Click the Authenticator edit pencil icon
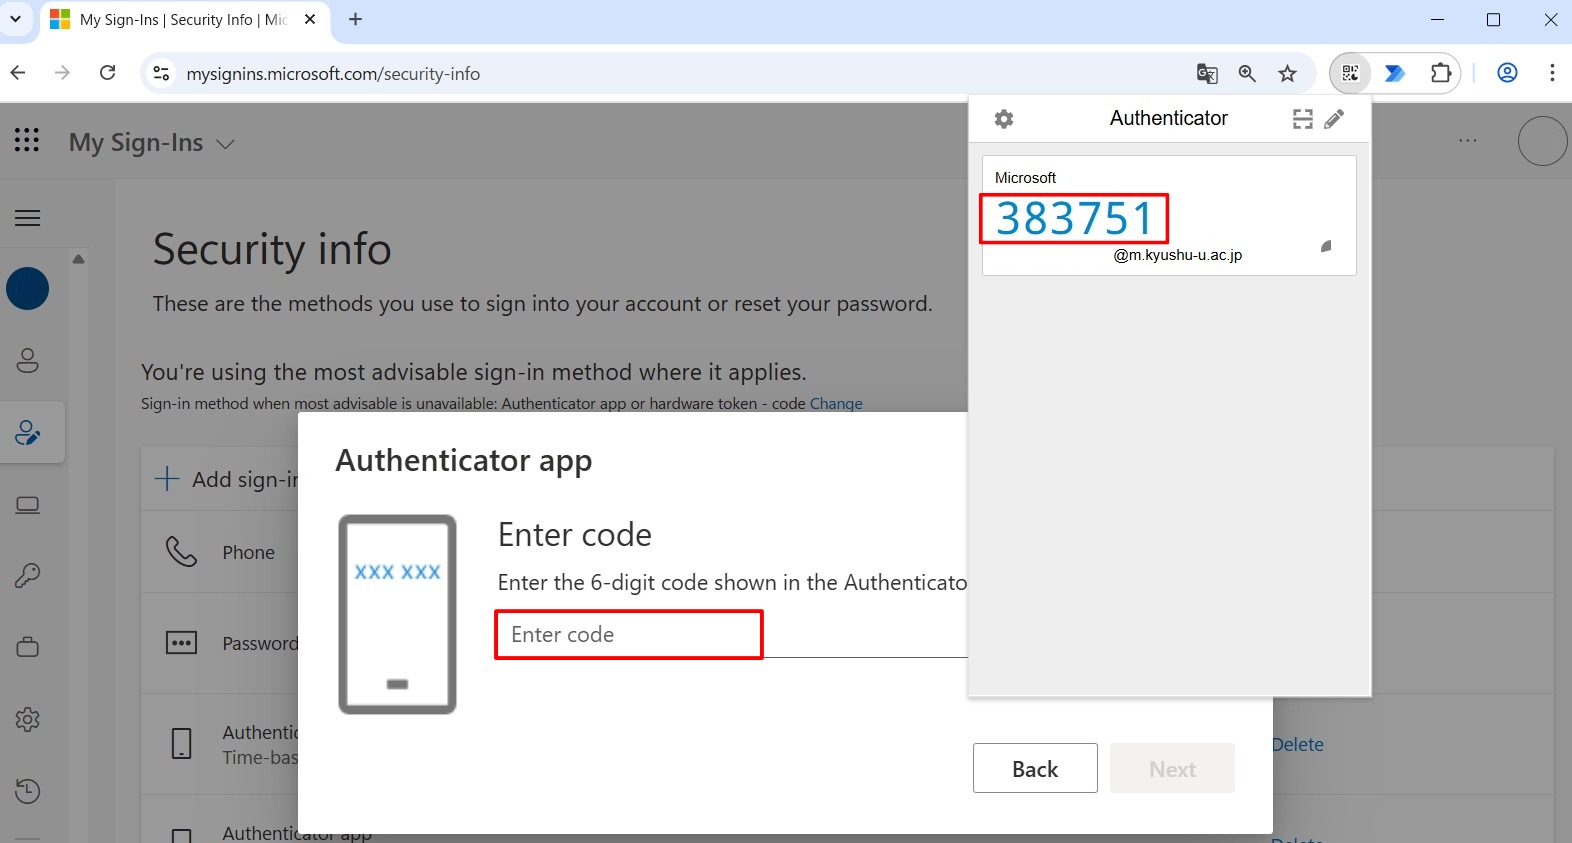The width and height of the screenshot is (1572, 843). click(1334, 119)
